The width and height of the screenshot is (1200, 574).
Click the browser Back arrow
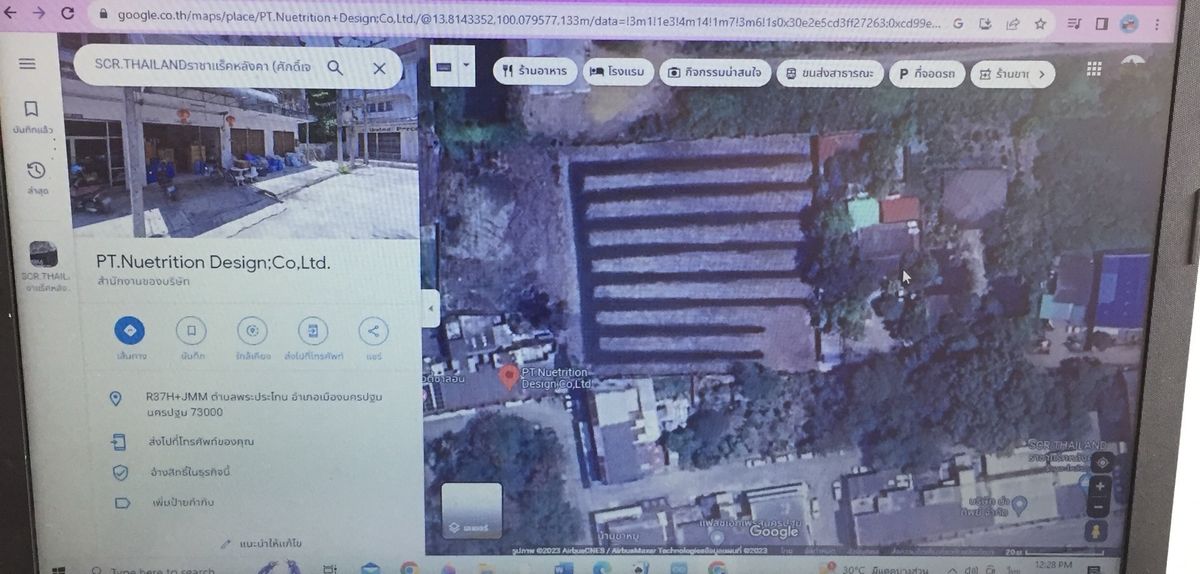tap(11, 12)
